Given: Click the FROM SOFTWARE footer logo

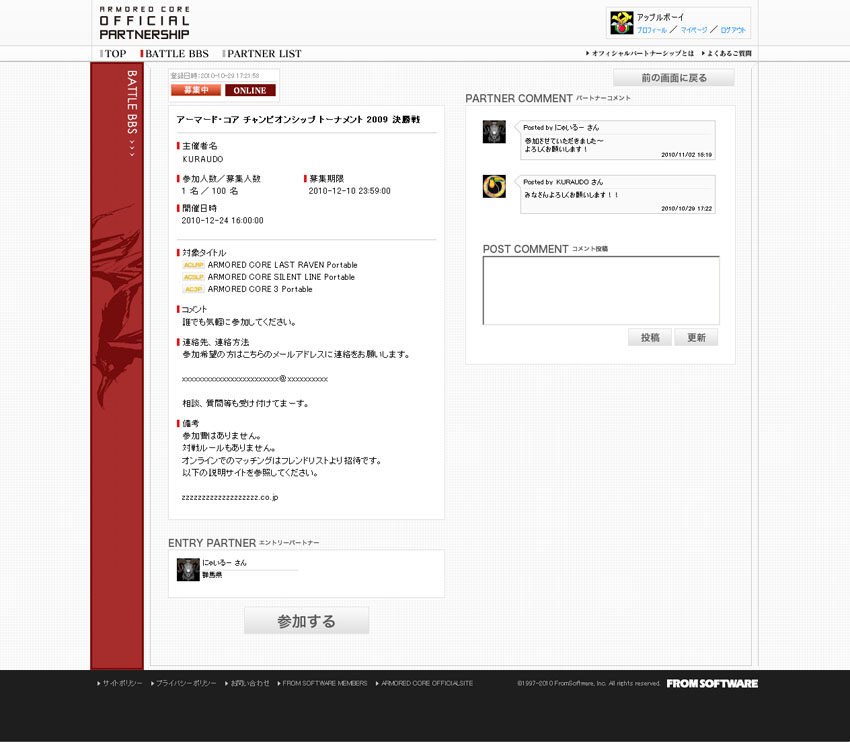Looking at the screenshot, I should (x=712, y=683).
